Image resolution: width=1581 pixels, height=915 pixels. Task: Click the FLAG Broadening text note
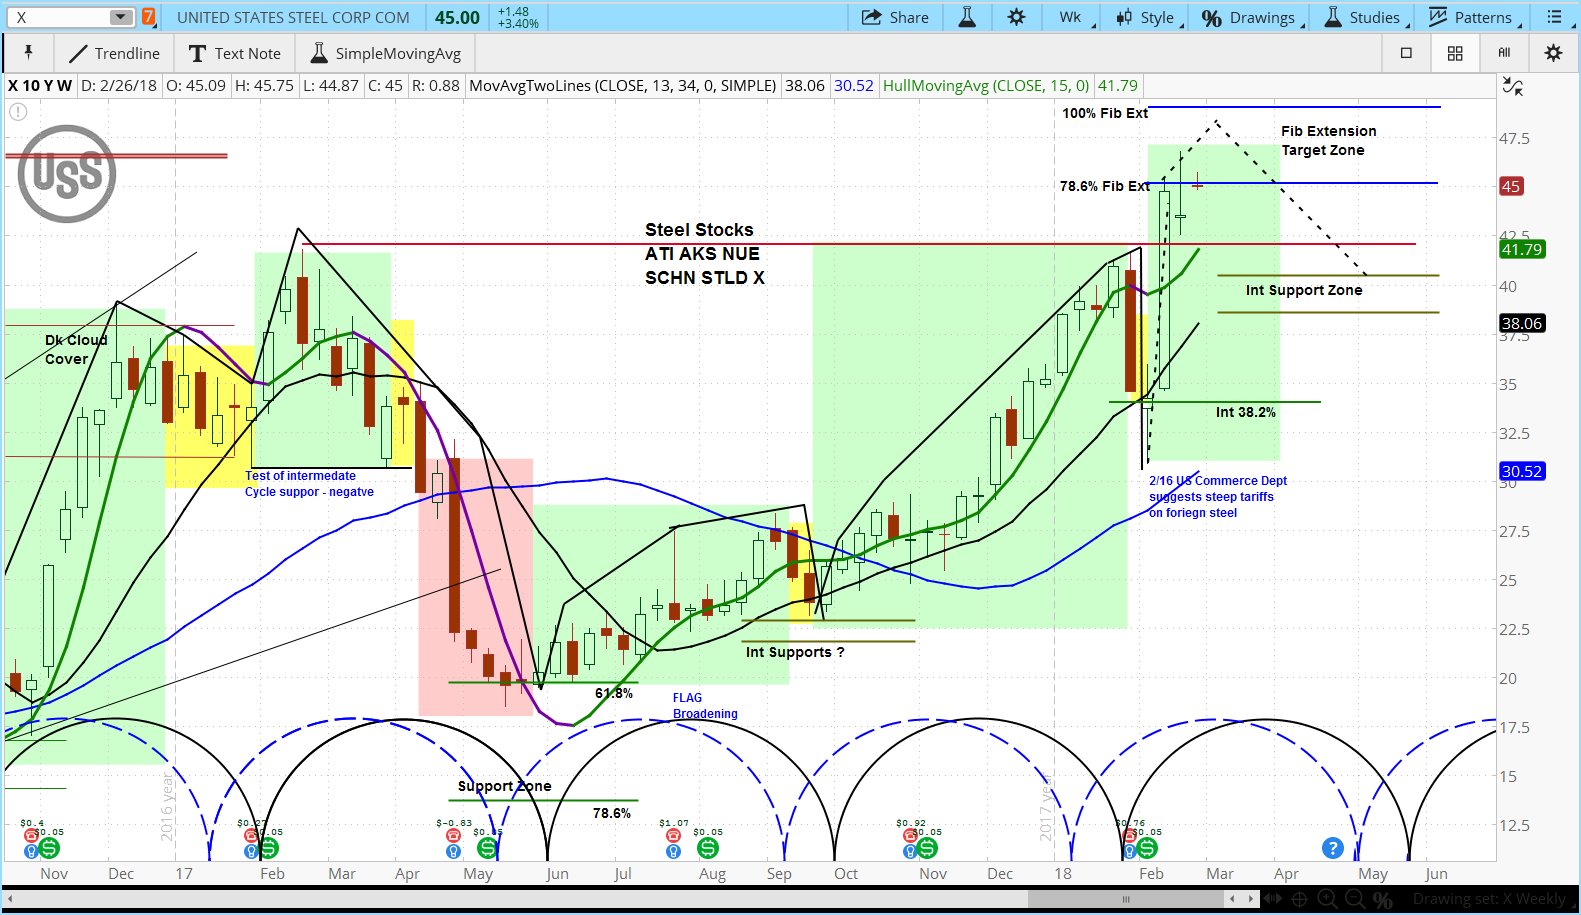[705, 706]
